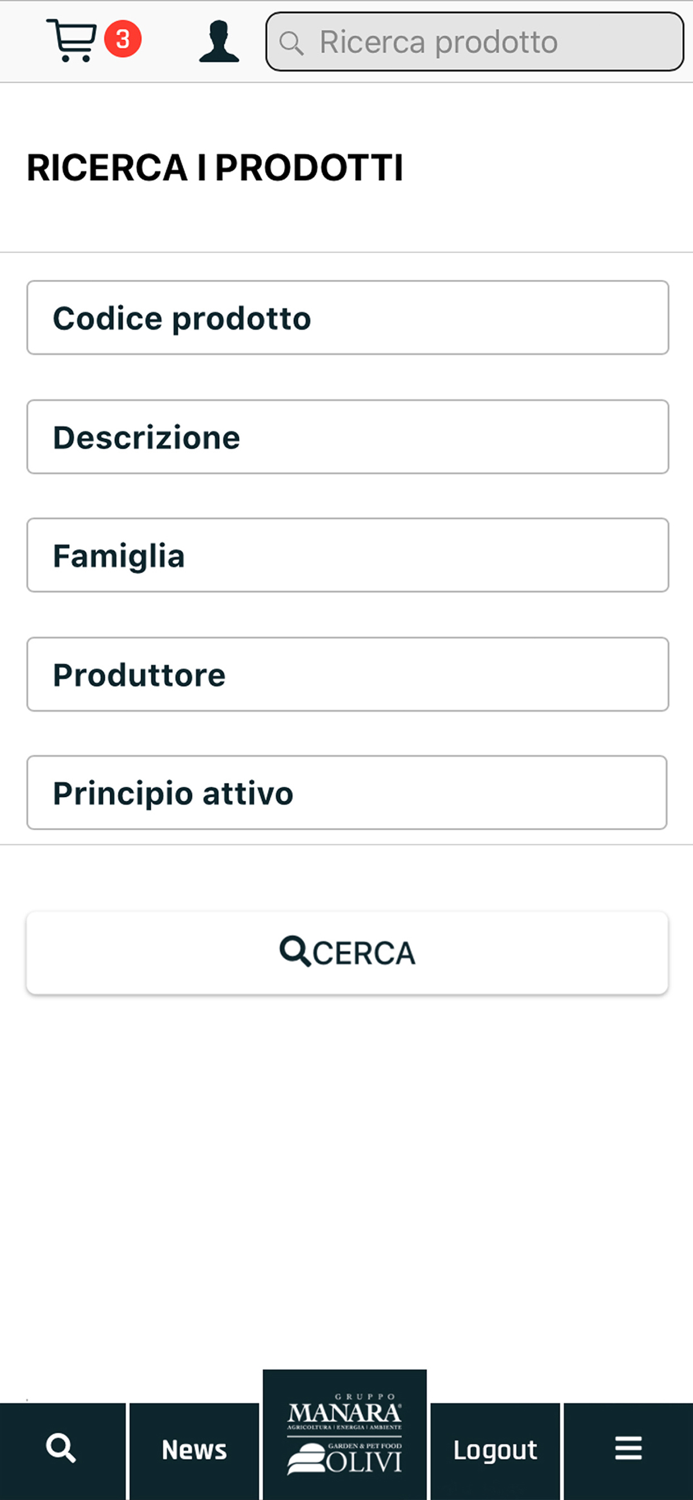Focus the Codice prodotto input field

tap(347, 317)
